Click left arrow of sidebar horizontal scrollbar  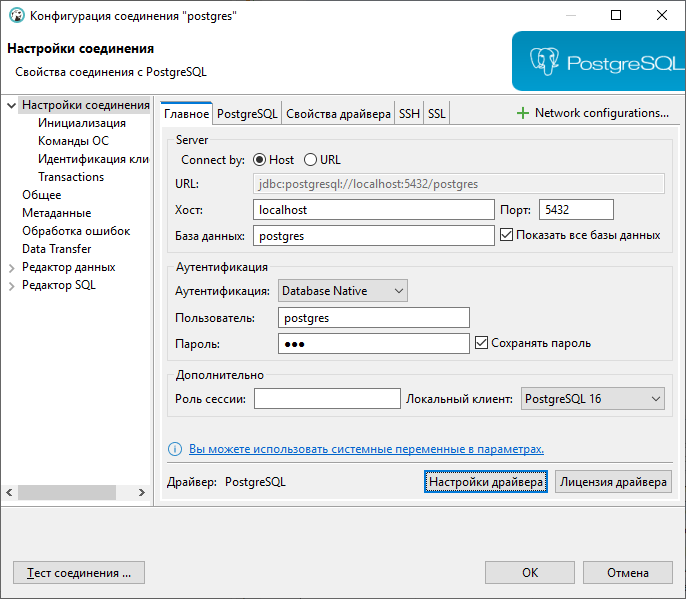[9, 492]
